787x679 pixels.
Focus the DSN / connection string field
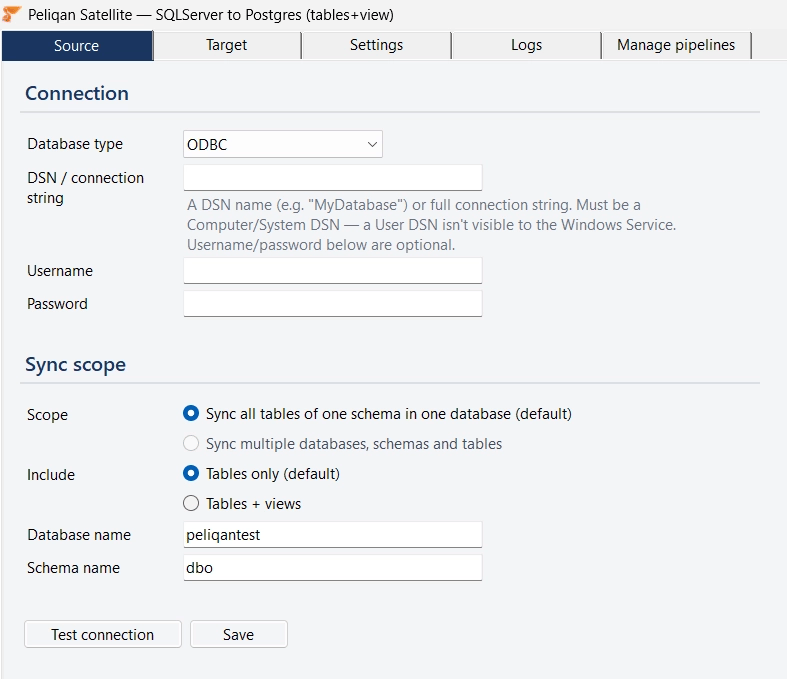(333, 178)
